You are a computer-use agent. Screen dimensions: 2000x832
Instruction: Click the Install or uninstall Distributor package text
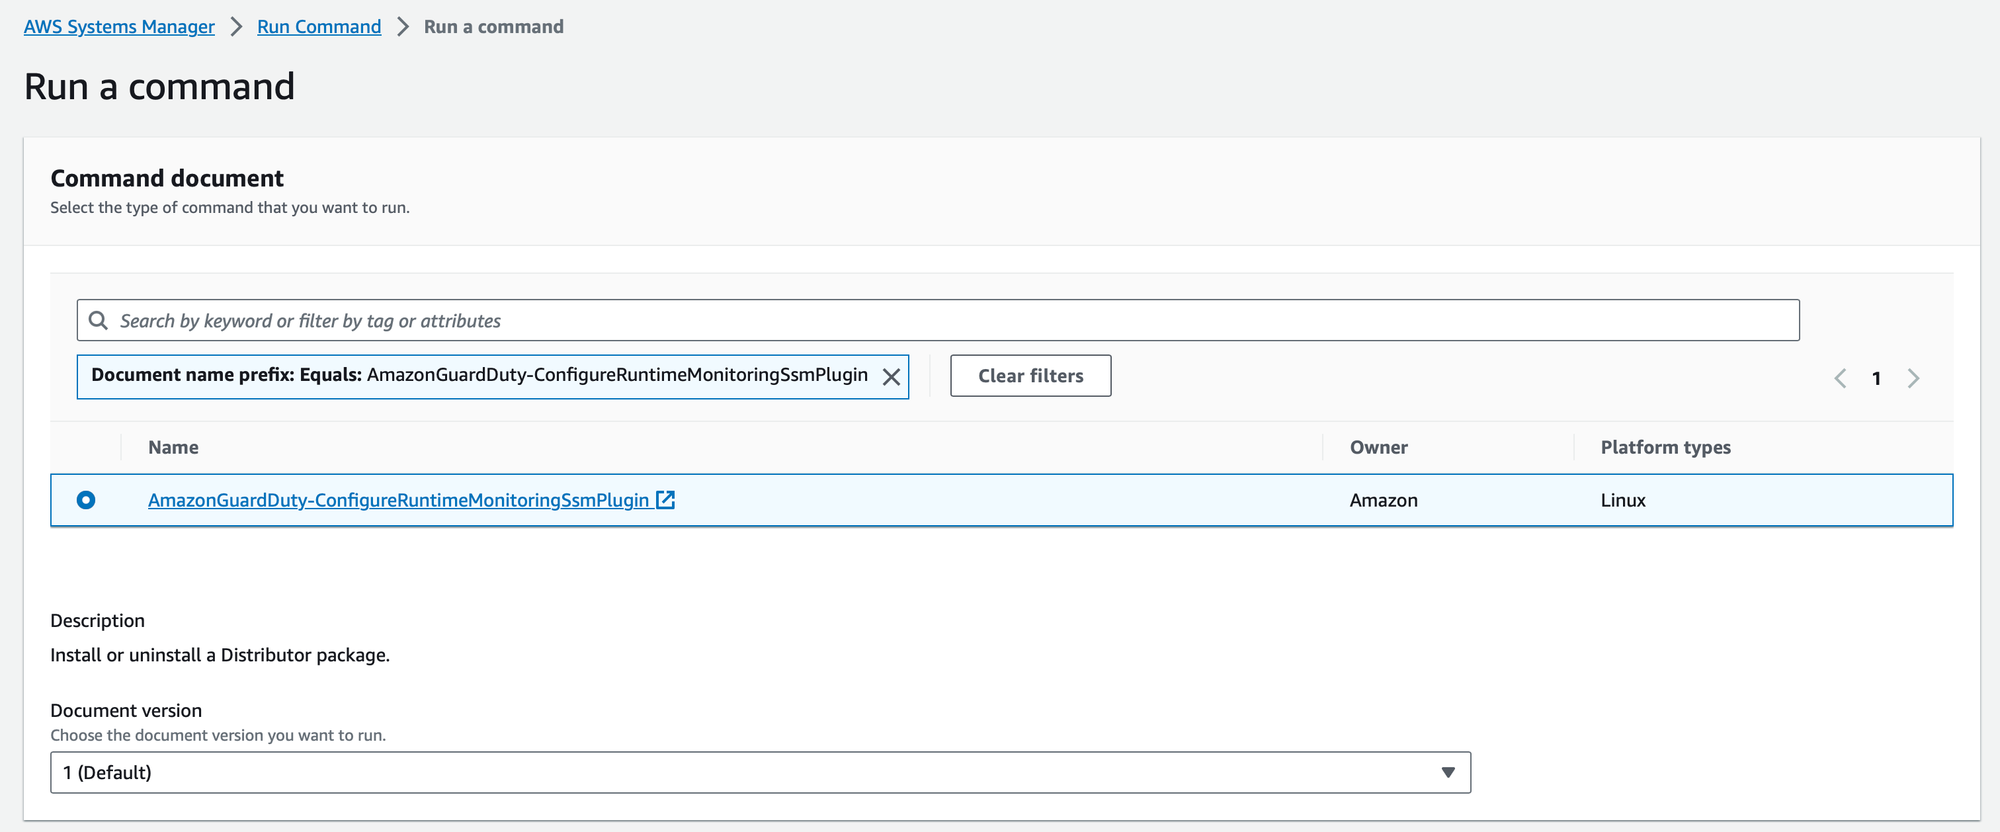220,655
